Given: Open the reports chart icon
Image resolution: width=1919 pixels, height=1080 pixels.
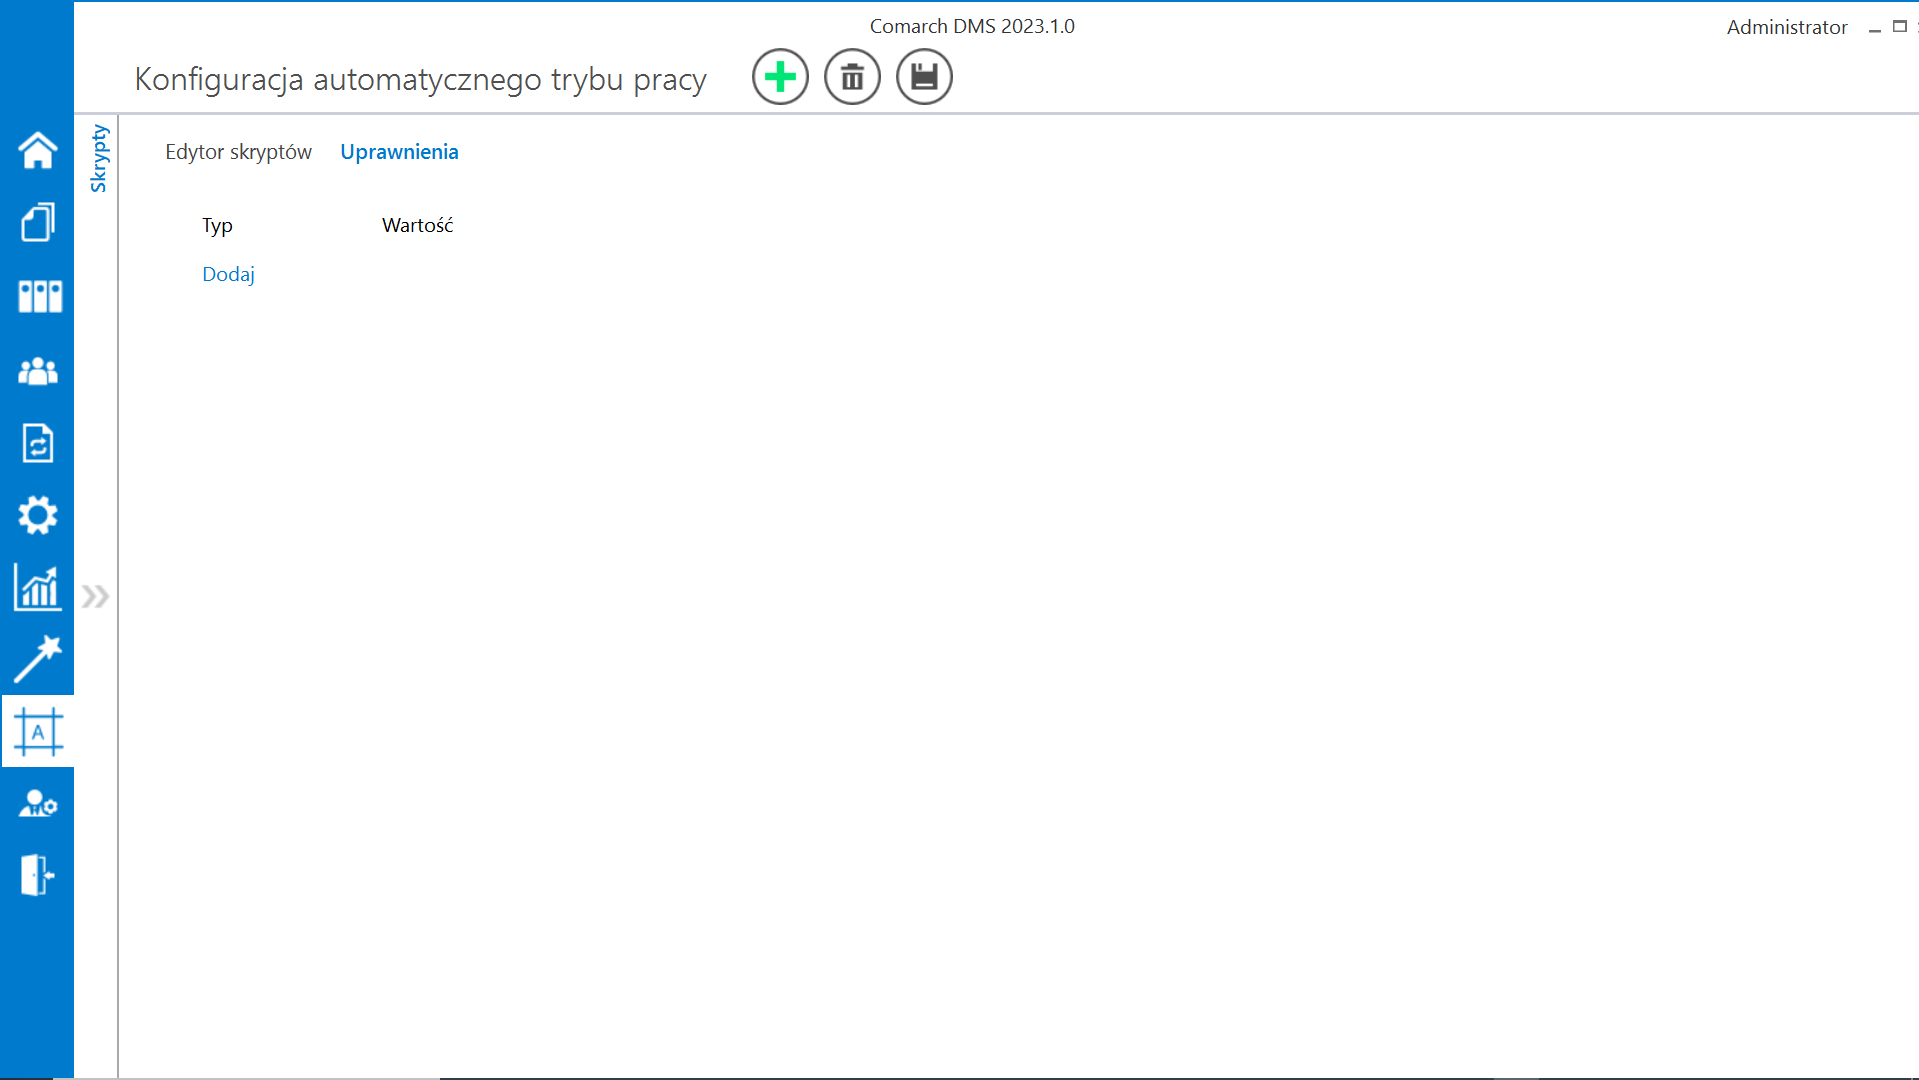Looking at the screenshot, I should pyautogui.click(x=38, y=587).
